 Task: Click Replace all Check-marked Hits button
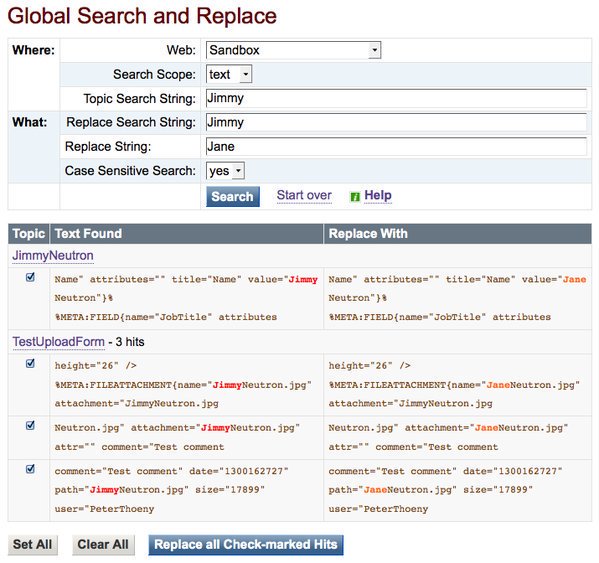coord(246,544)
